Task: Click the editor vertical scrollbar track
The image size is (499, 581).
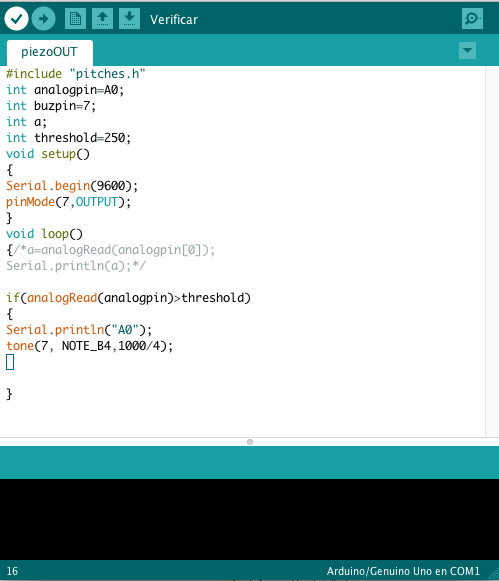Action: tap(492, 251)
